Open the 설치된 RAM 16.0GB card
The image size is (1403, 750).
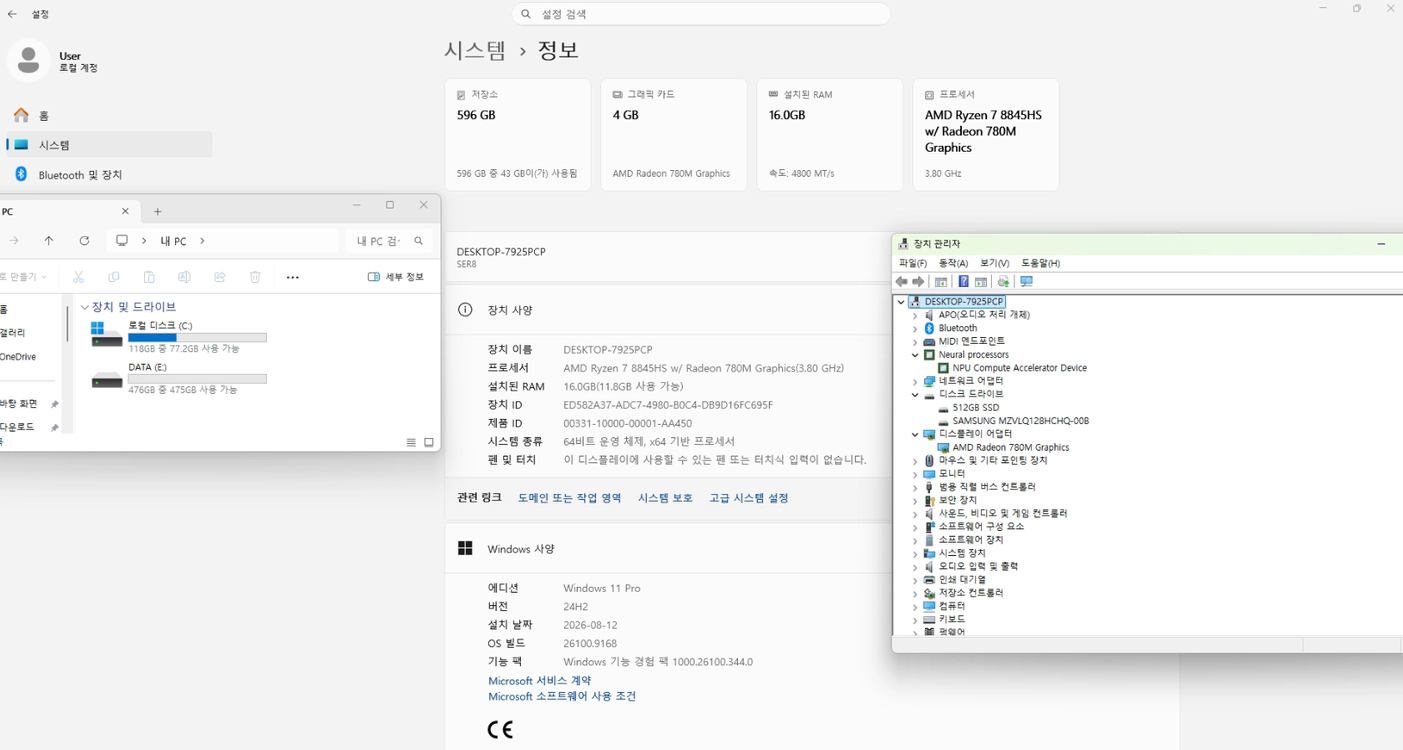[830, 135]
